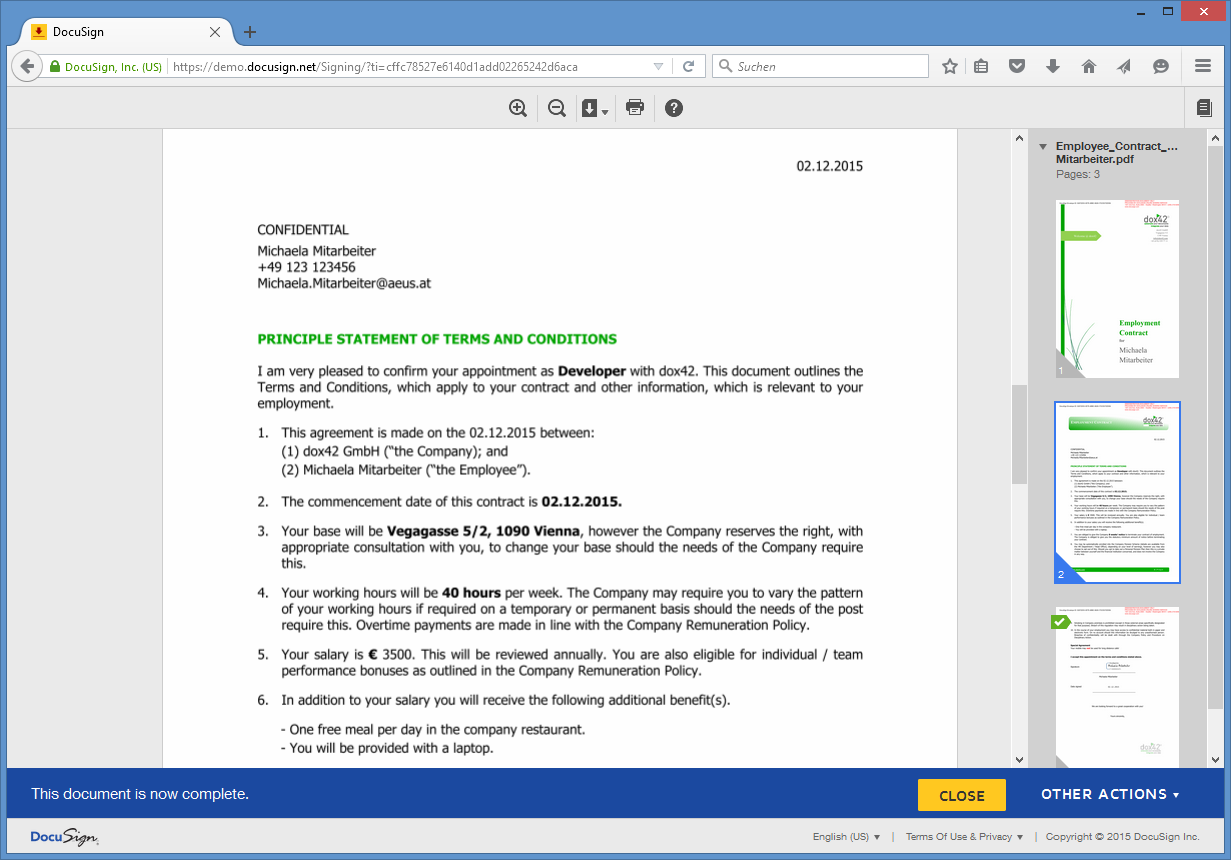Show bookmarks list icon
Viewport: 1231px width, 860px height.
[x=981, y=67]
